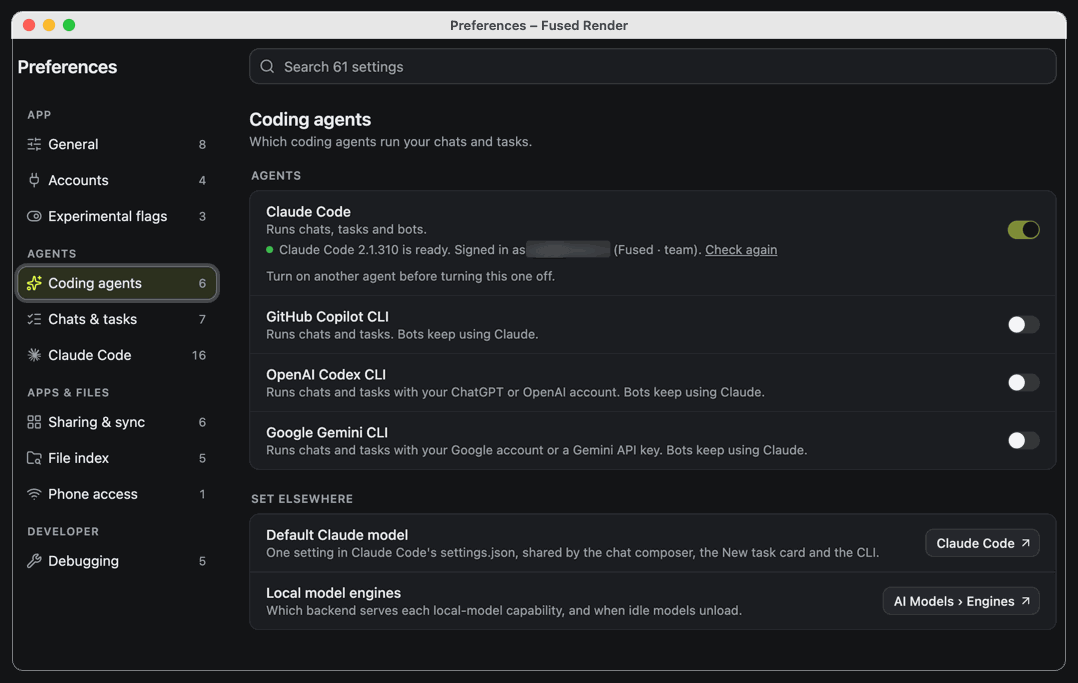Open AI Models › Engines button
The image size is (1078, 683).
pos(960,600)
